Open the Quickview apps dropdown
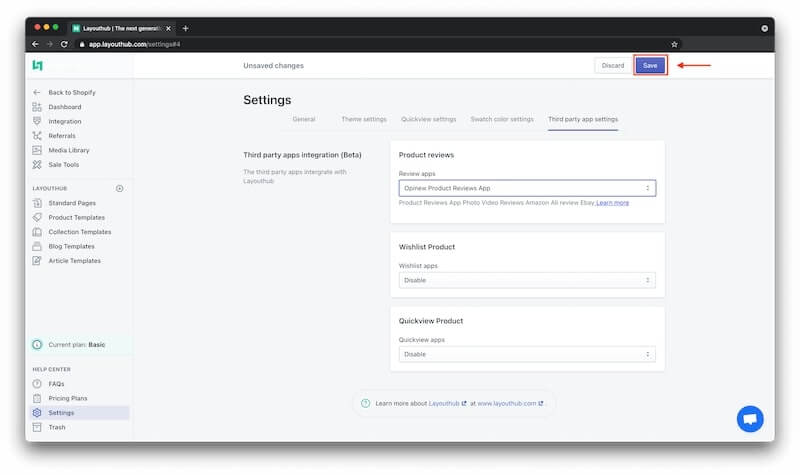 pyautogui.click(x=527, y=354)
